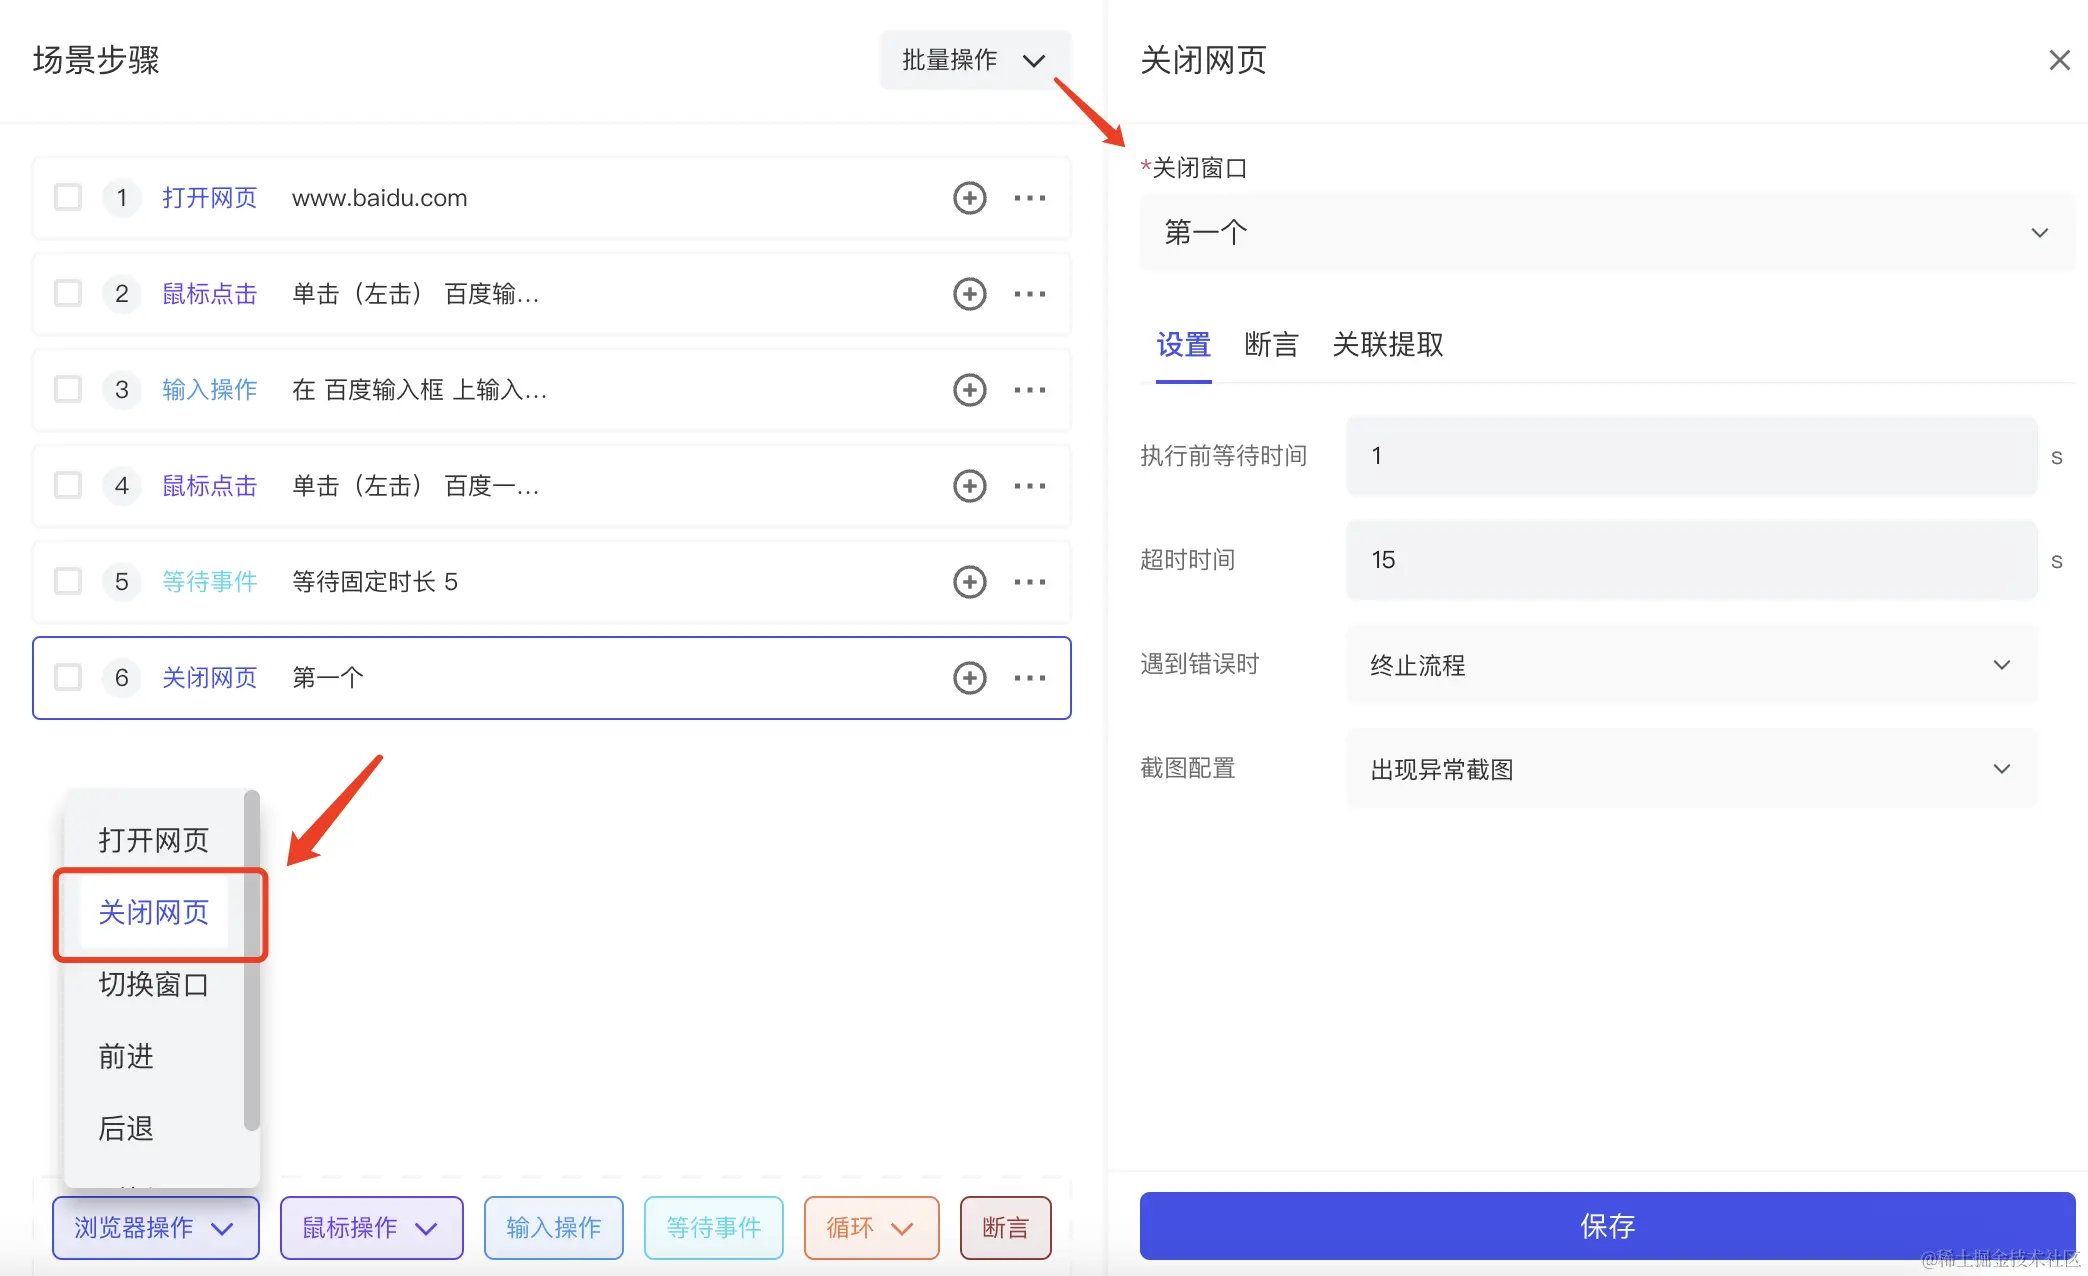Switch to the 断言 tab
The height and width of the screenshot is (1276, 2088).
1271,345
